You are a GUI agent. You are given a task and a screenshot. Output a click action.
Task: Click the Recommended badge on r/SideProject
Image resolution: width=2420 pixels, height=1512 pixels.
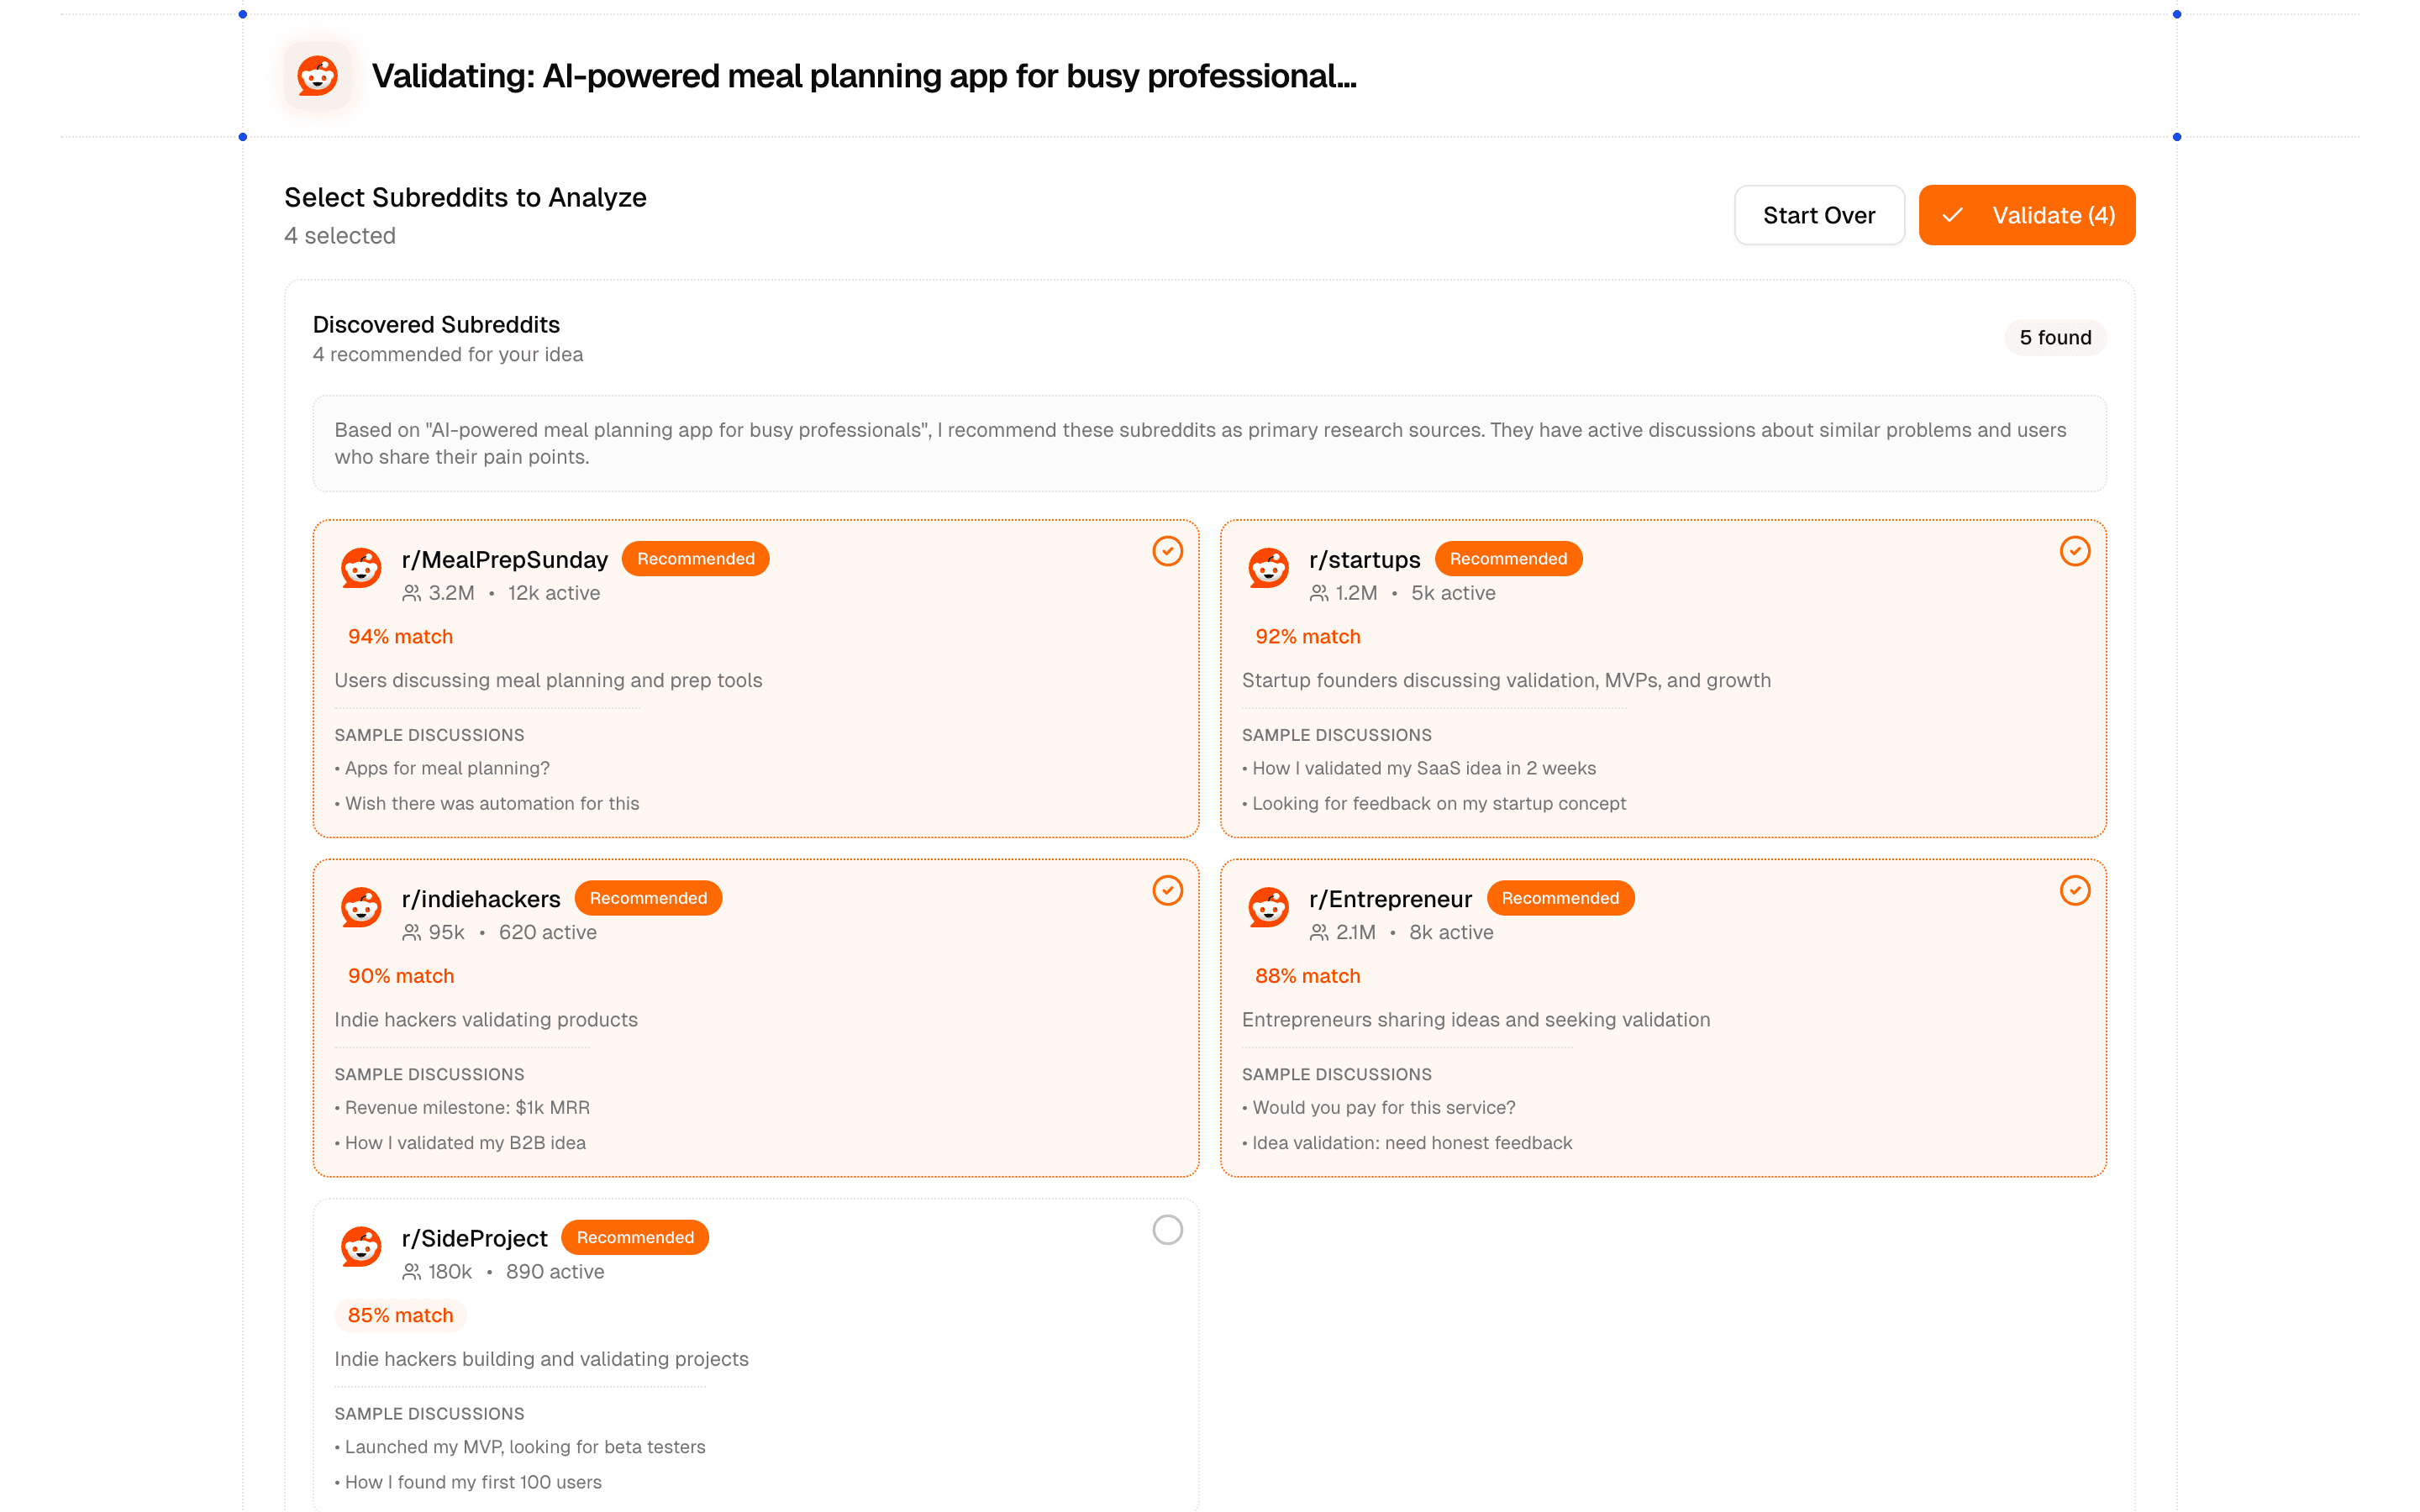634,1237
